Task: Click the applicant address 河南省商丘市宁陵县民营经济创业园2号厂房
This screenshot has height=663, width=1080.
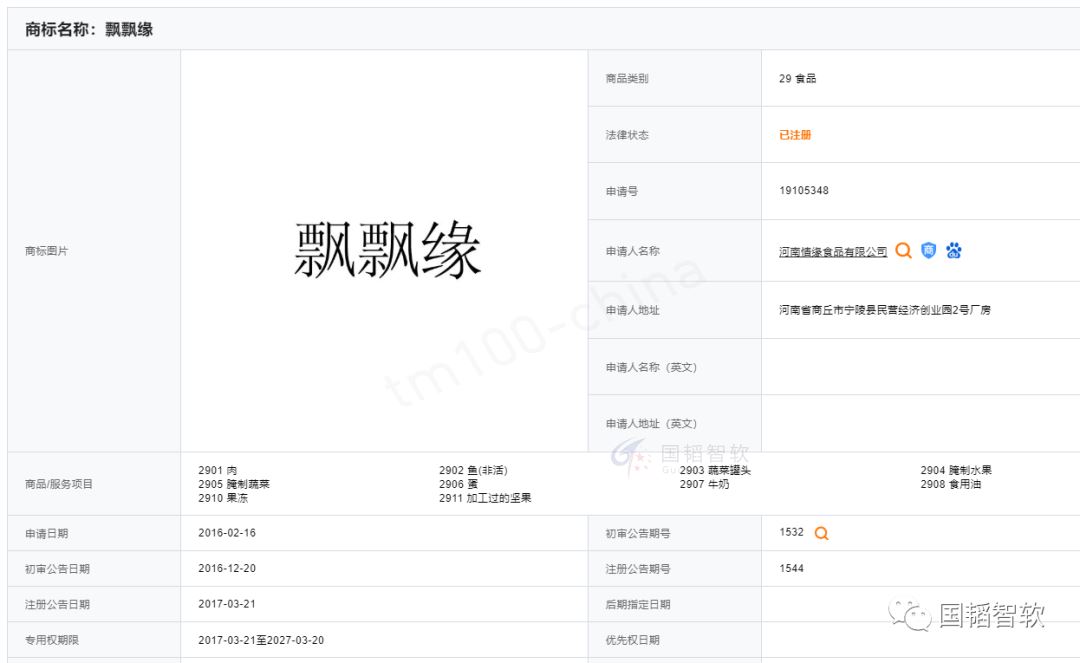Action: click(x=884, y=310)
